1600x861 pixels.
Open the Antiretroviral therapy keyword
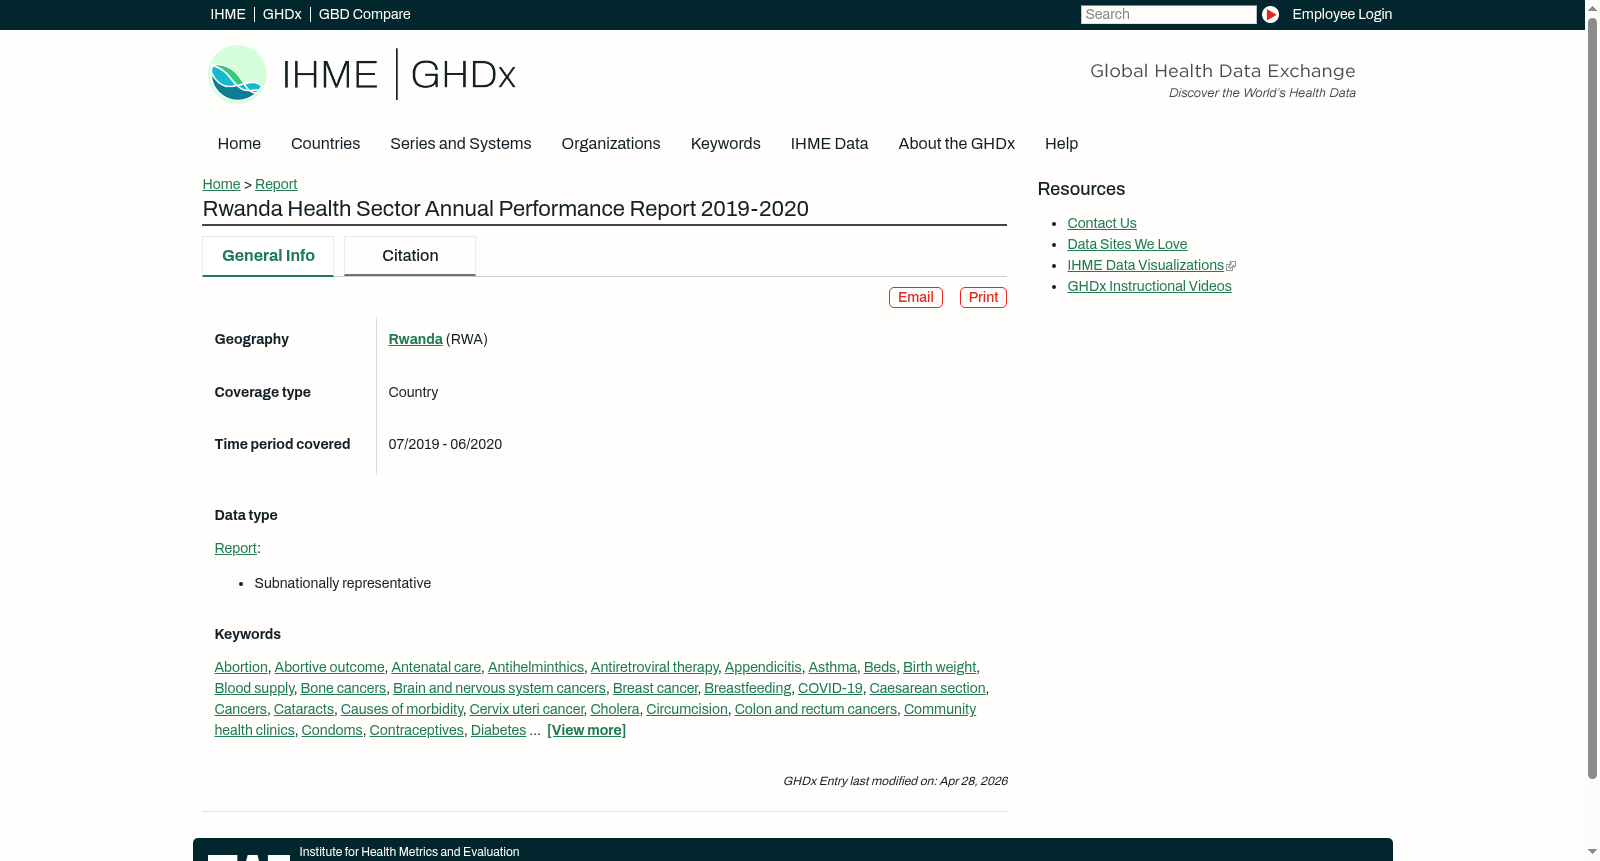[654, 667]
